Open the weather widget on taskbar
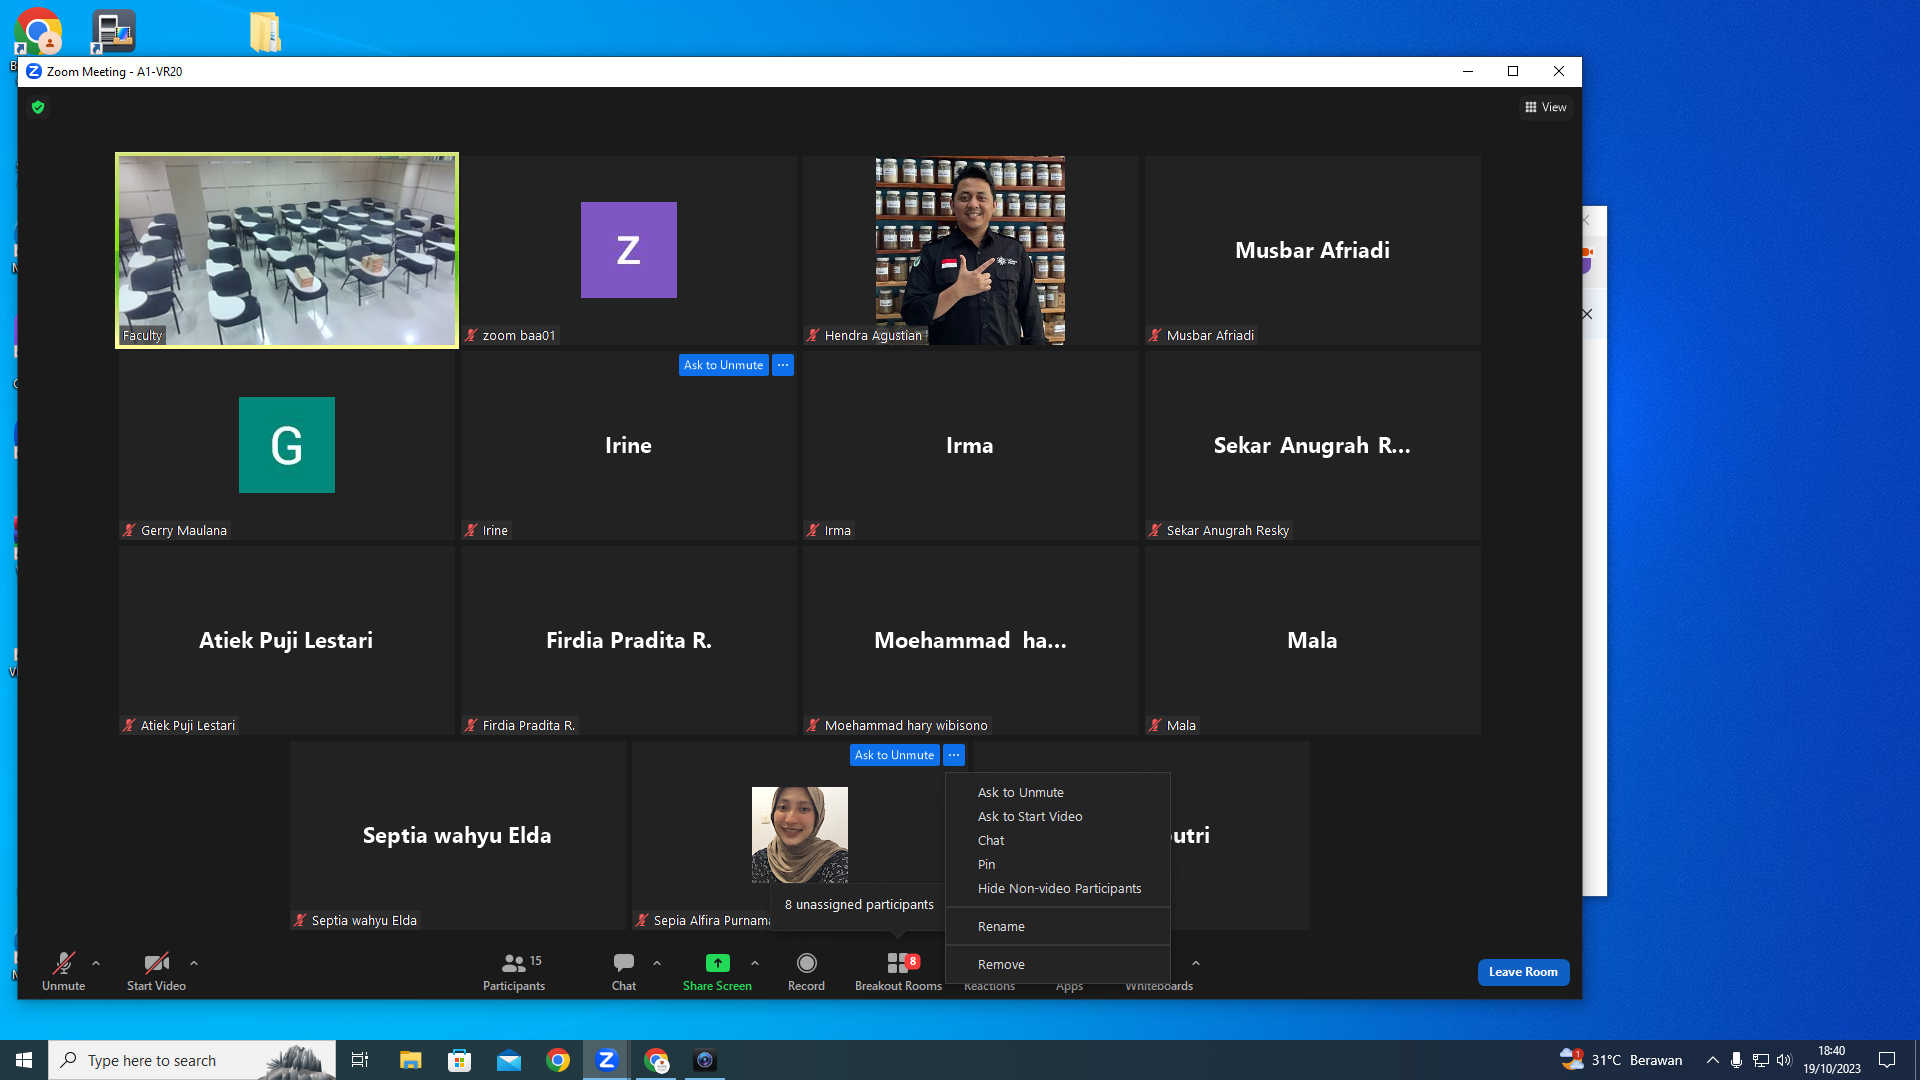The height and width of the screenshot is (1080, 1920). [x=1622, y=1060]
